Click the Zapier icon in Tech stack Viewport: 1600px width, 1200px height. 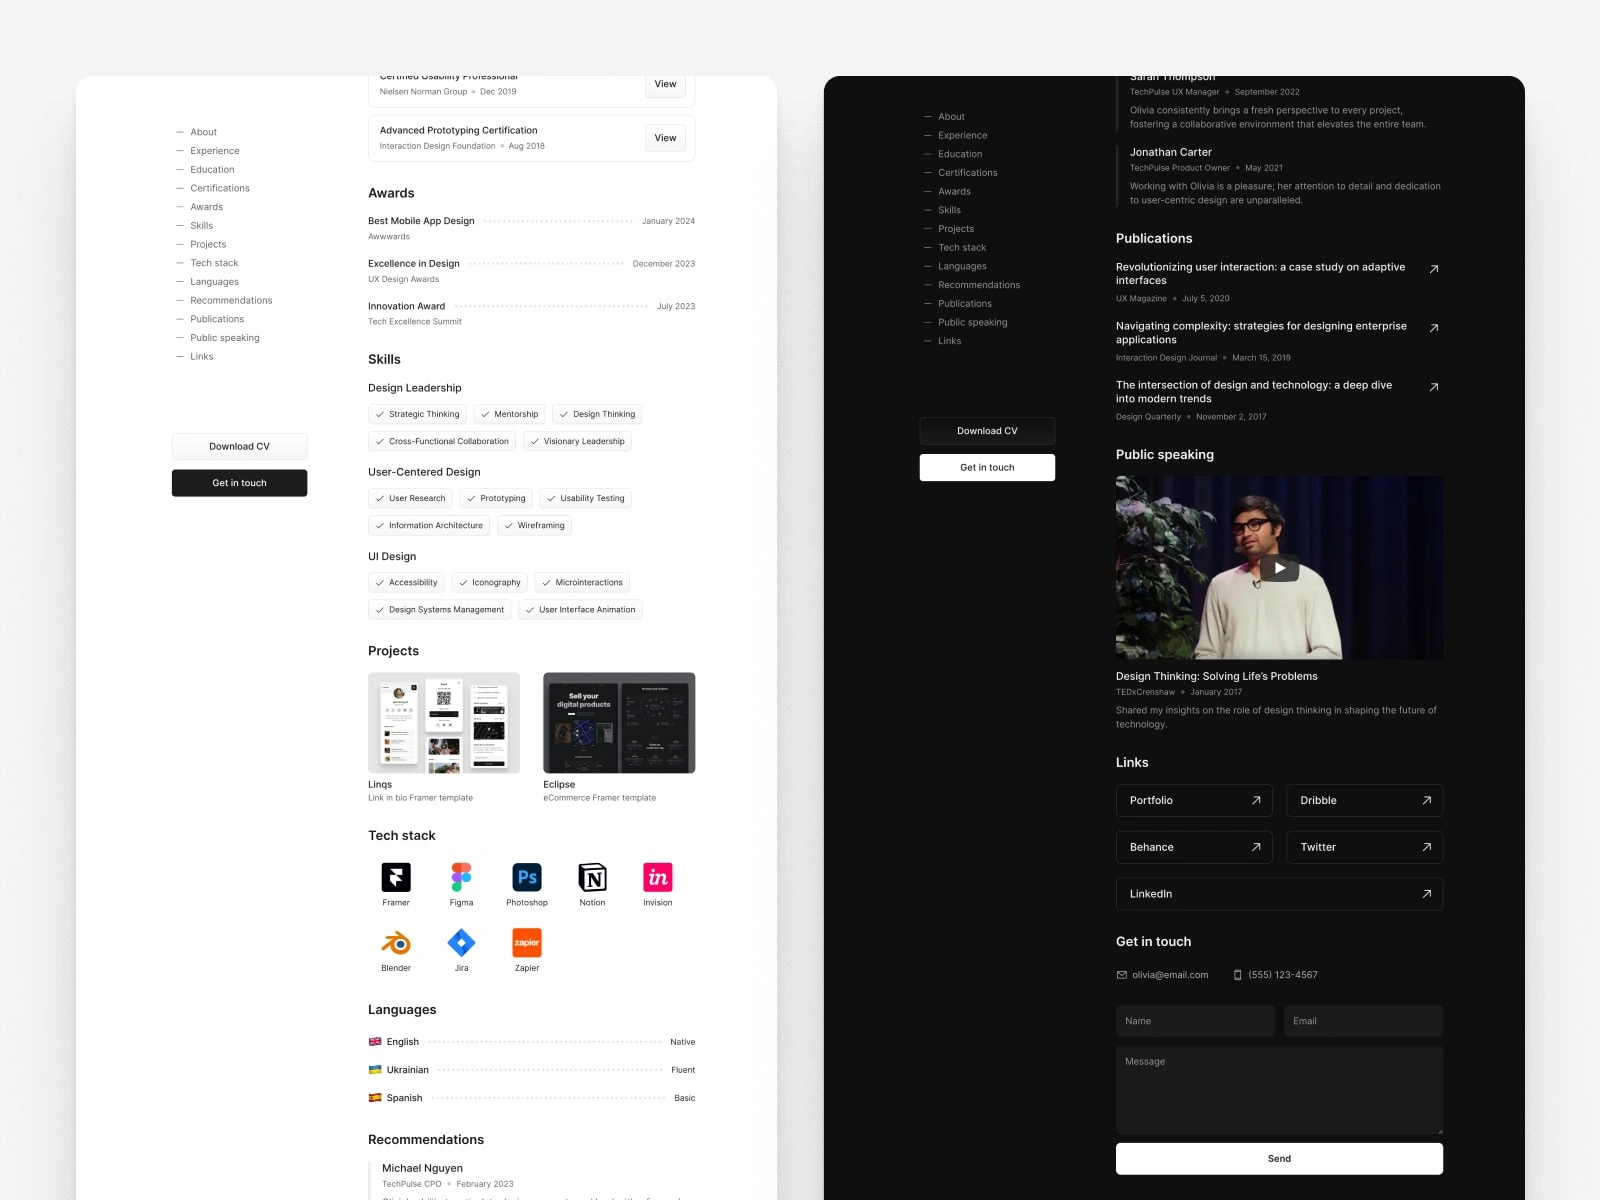tap(527, 943)
